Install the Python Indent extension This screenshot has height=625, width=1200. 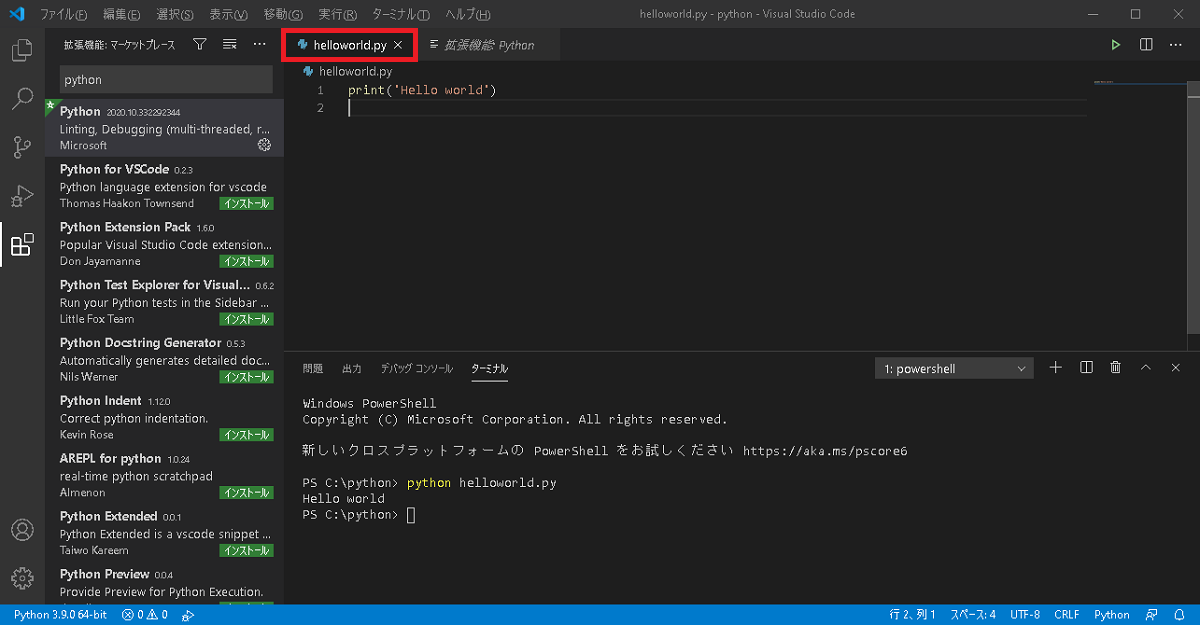[246, 435]
